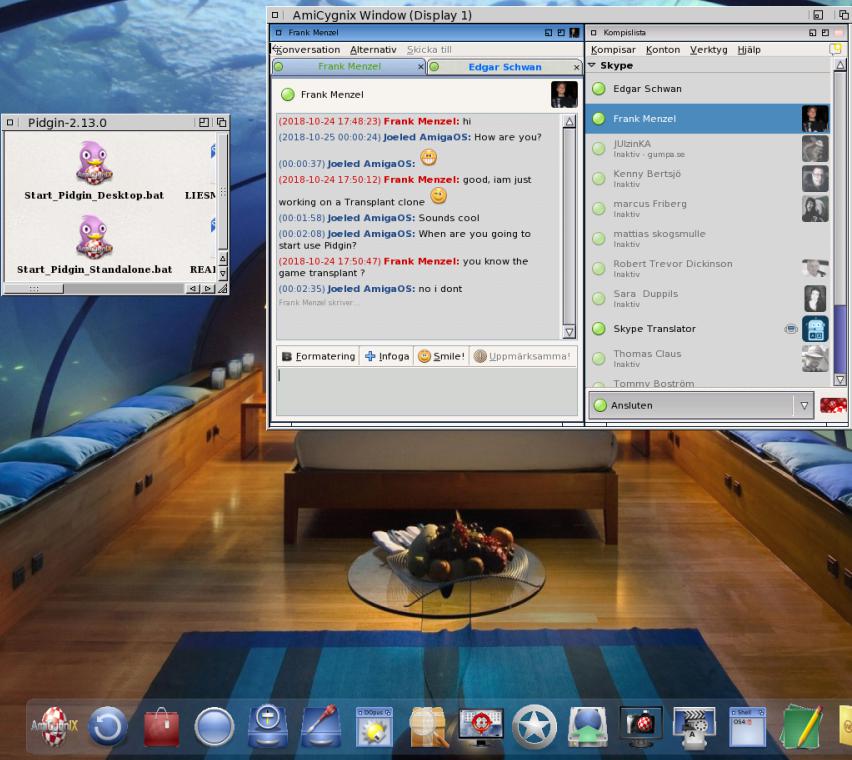
Task: Close the Edgar Schwan tab
Action: tap(577, 67)
